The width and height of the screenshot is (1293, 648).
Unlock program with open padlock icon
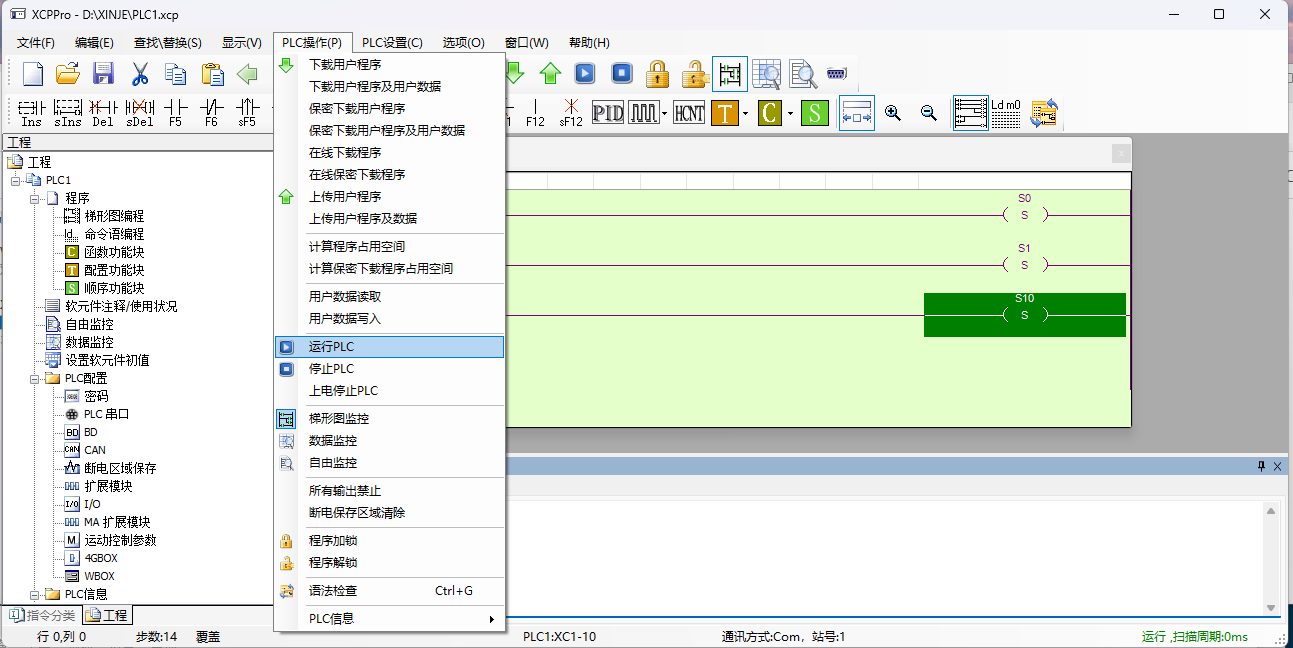click(x=693, y=73)
